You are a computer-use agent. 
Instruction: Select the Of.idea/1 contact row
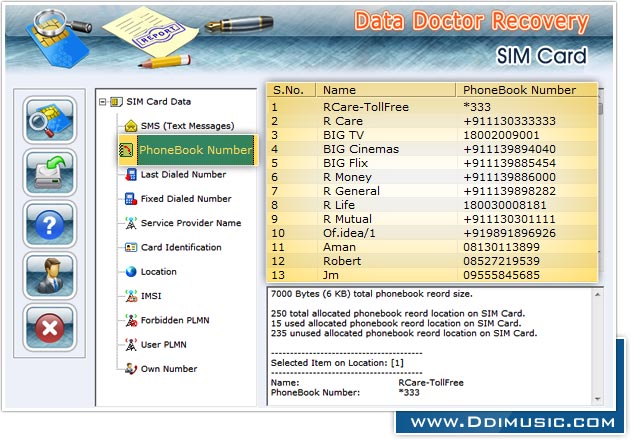click(x=433, y=233)
